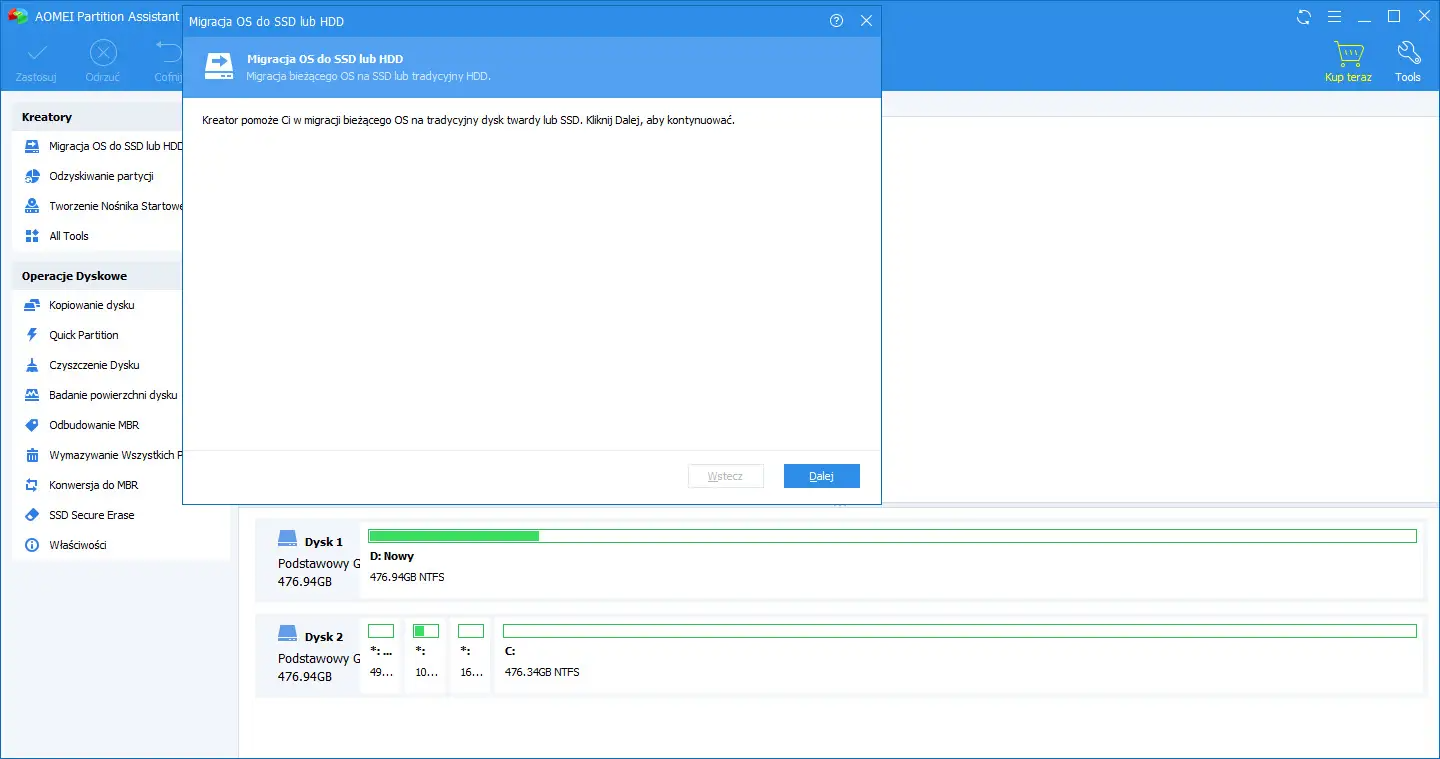Image resolution: width=1440 pixels, height=759 pixels.
Task: Open All Tools in Kreatory panel
Action: point(69,236)
